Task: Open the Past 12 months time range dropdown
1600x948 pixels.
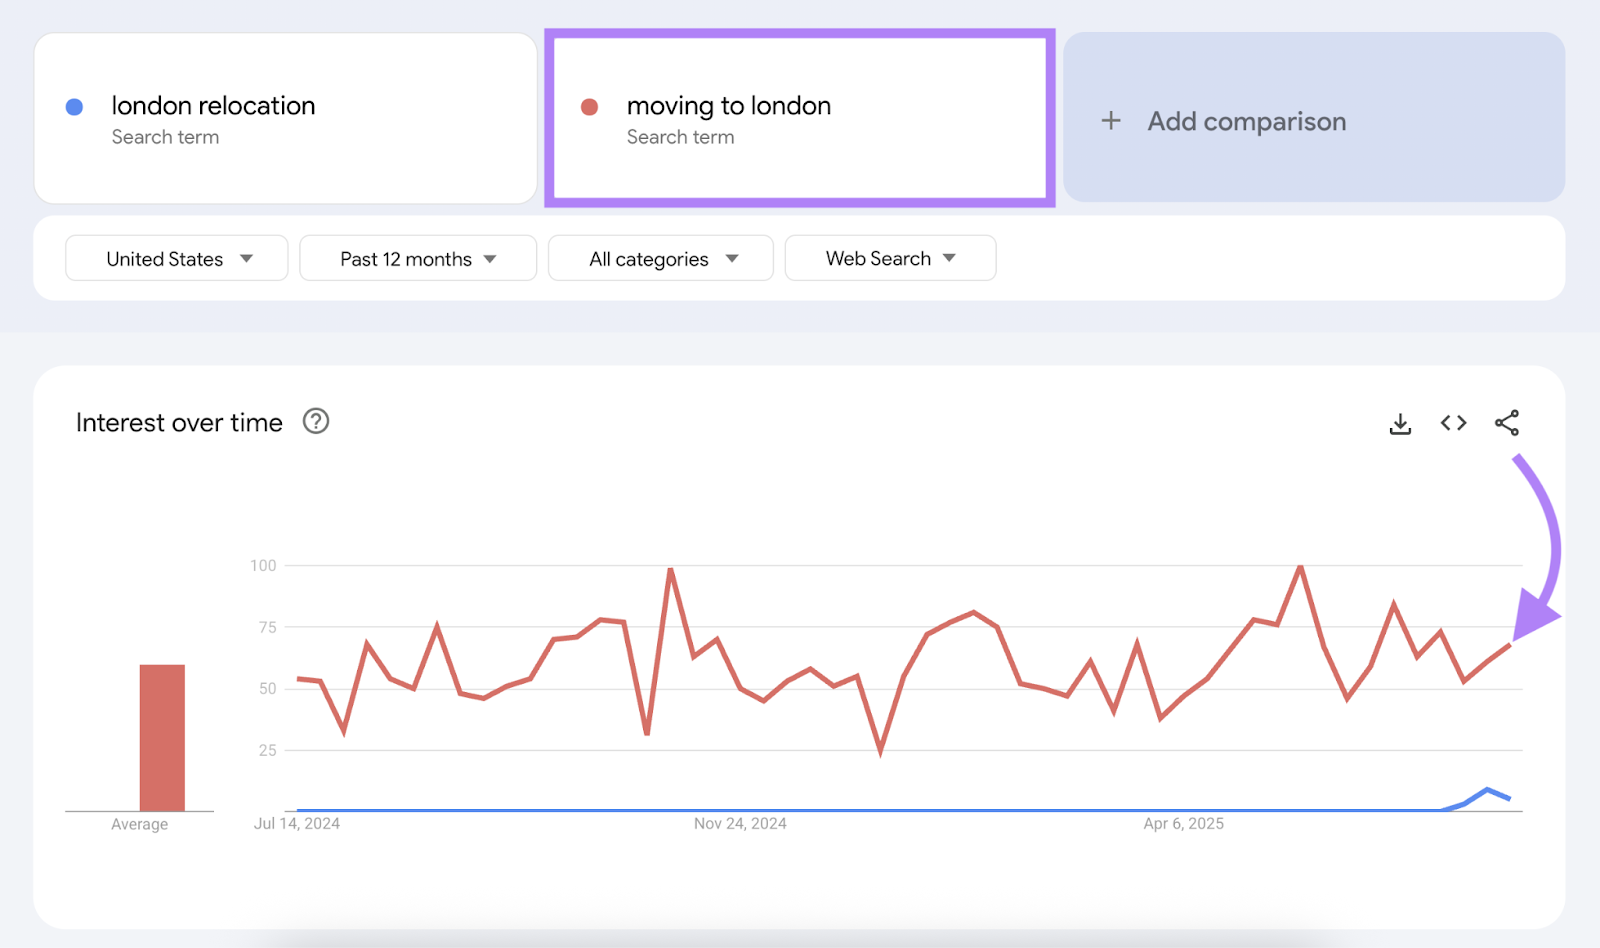Action: [417, 258]
